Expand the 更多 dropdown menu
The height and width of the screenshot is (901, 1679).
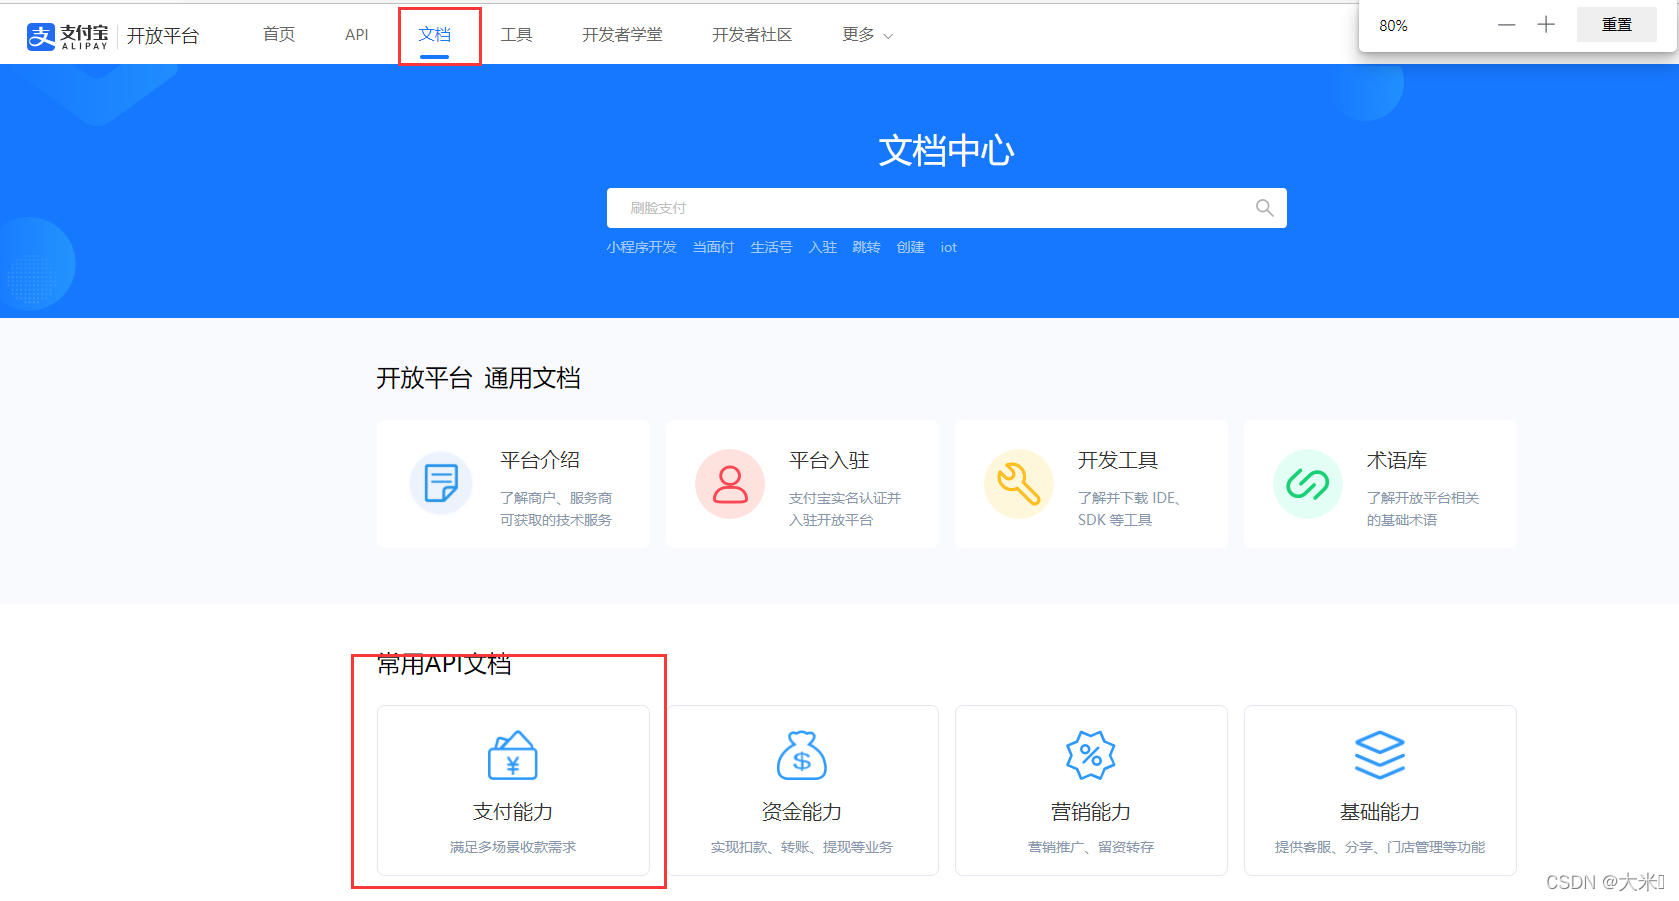867,35
